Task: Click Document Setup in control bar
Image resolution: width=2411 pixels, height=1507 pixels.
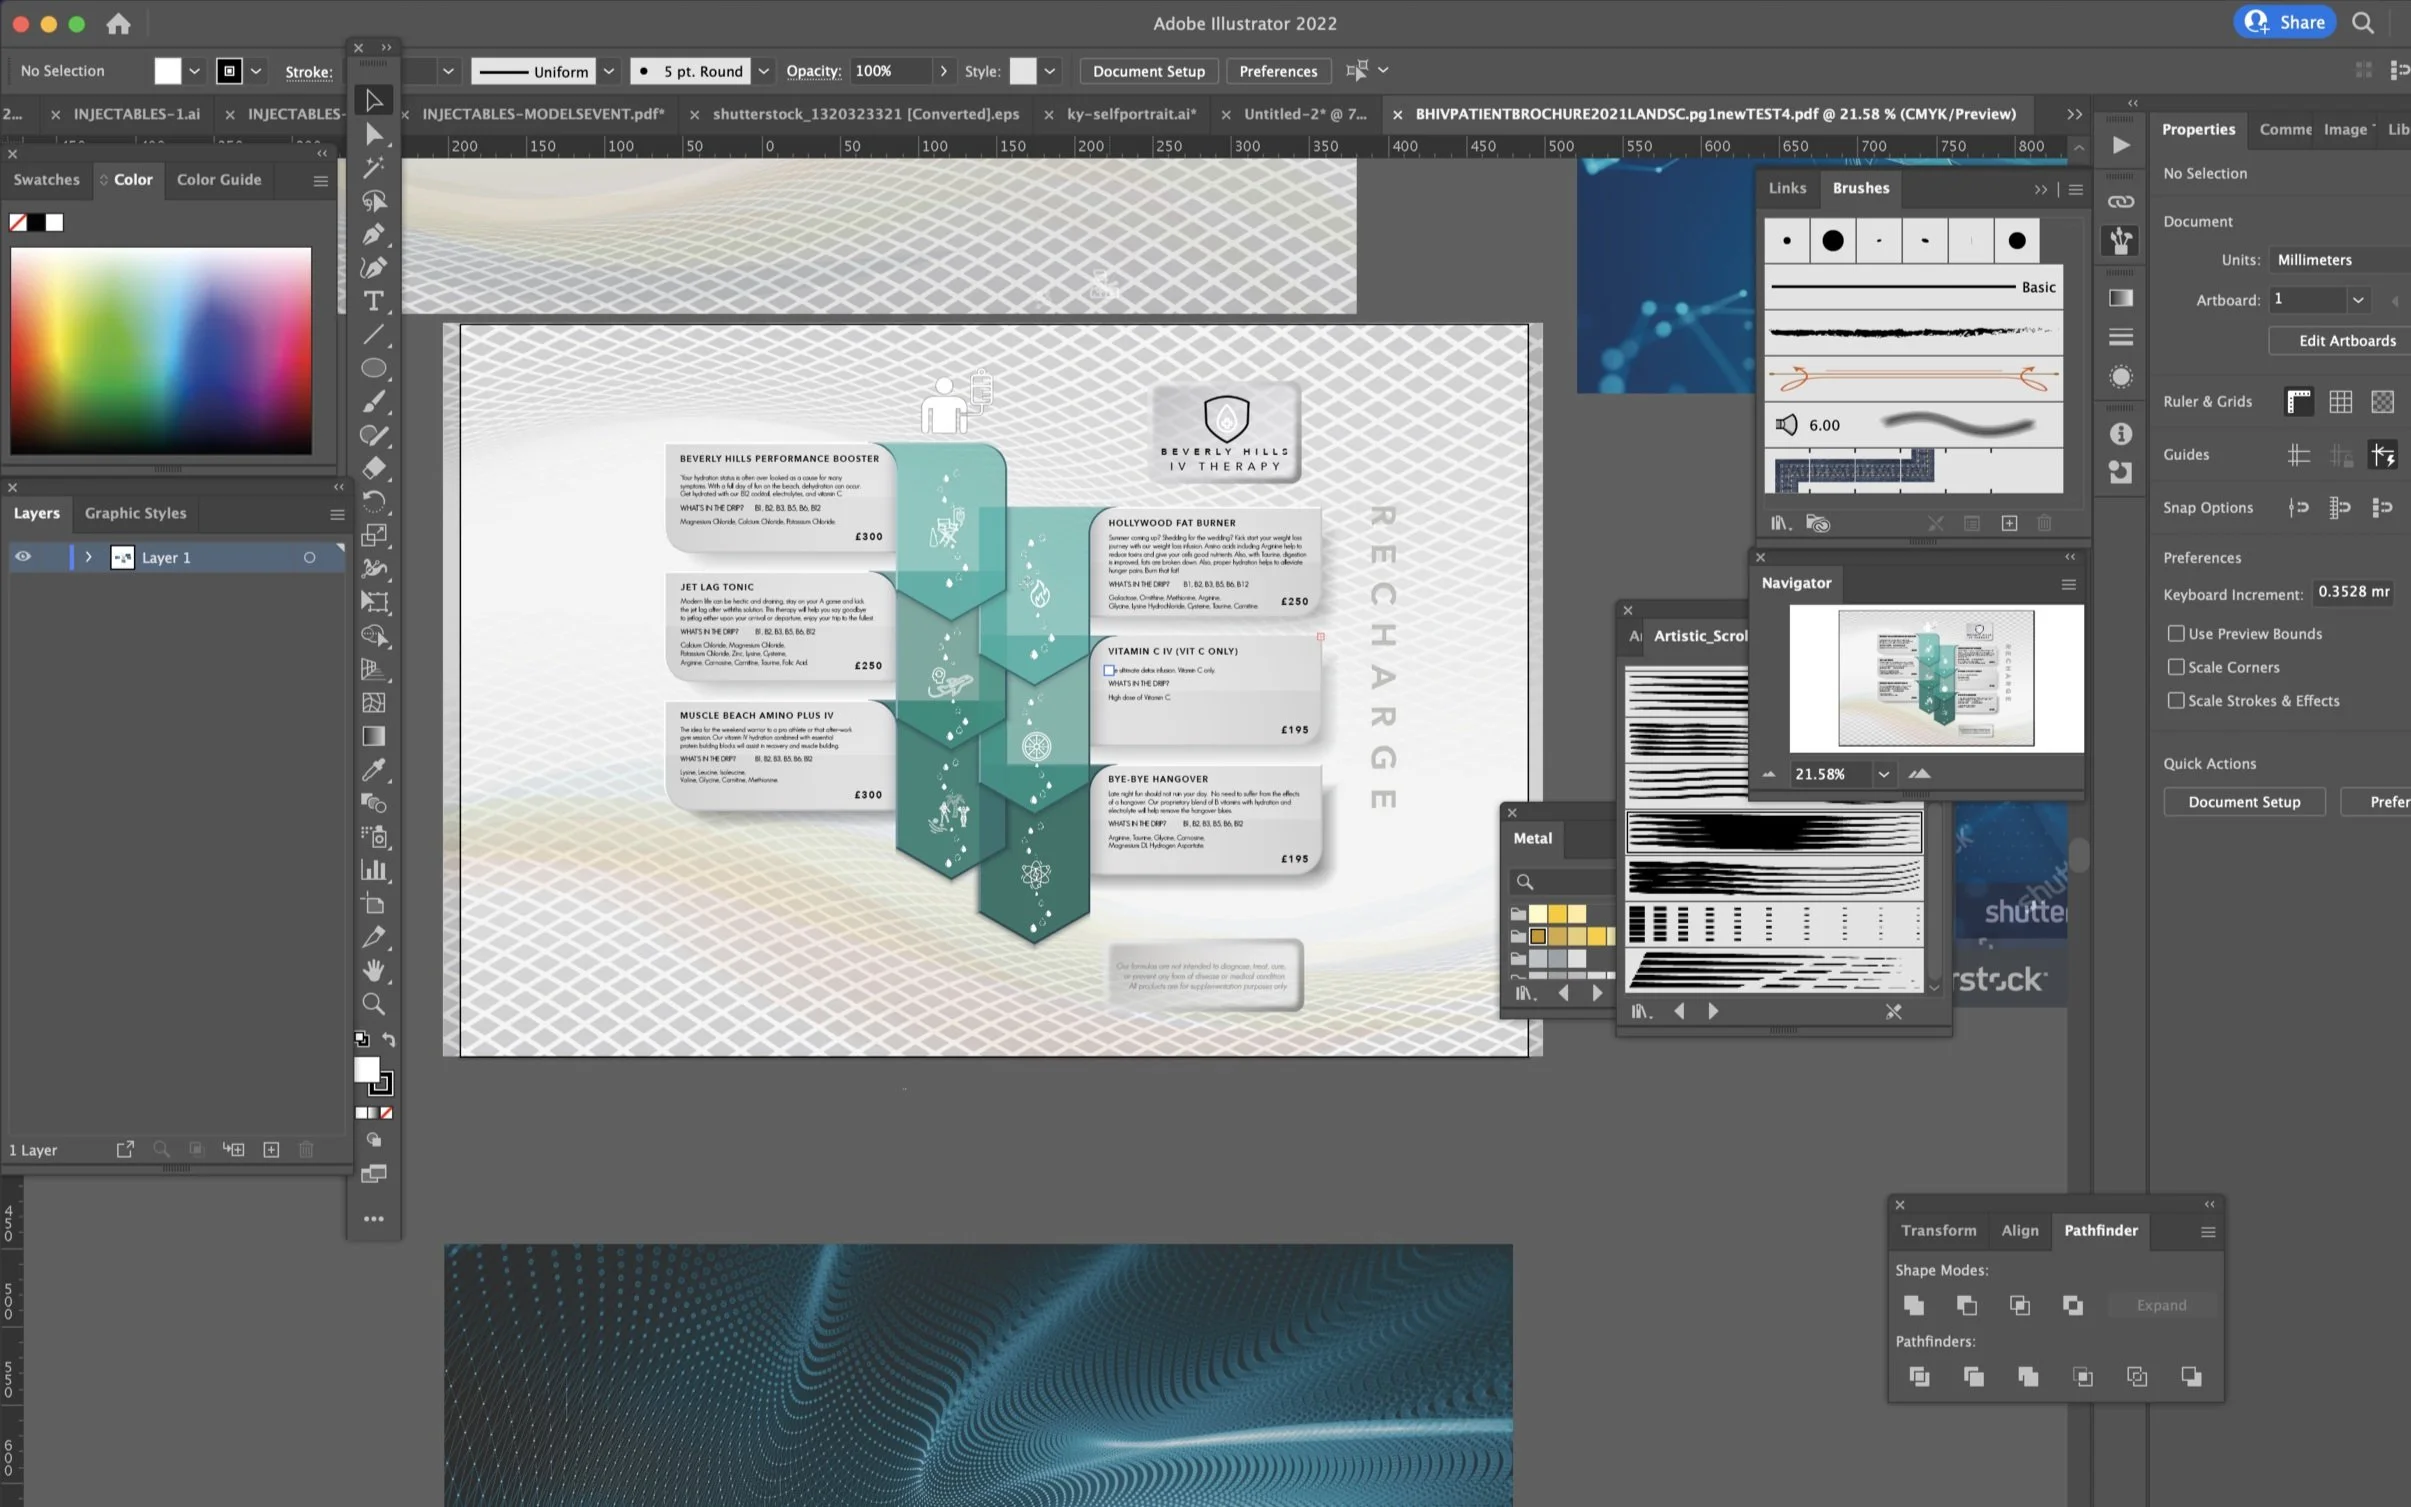Action: pyautogui.click(x=1148, y=71)
